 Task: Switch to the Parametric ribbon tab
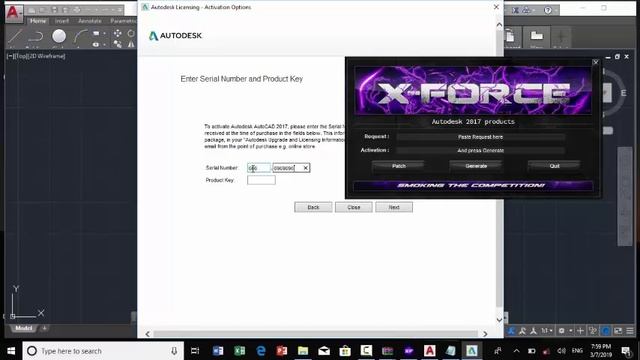pos(123,21)
